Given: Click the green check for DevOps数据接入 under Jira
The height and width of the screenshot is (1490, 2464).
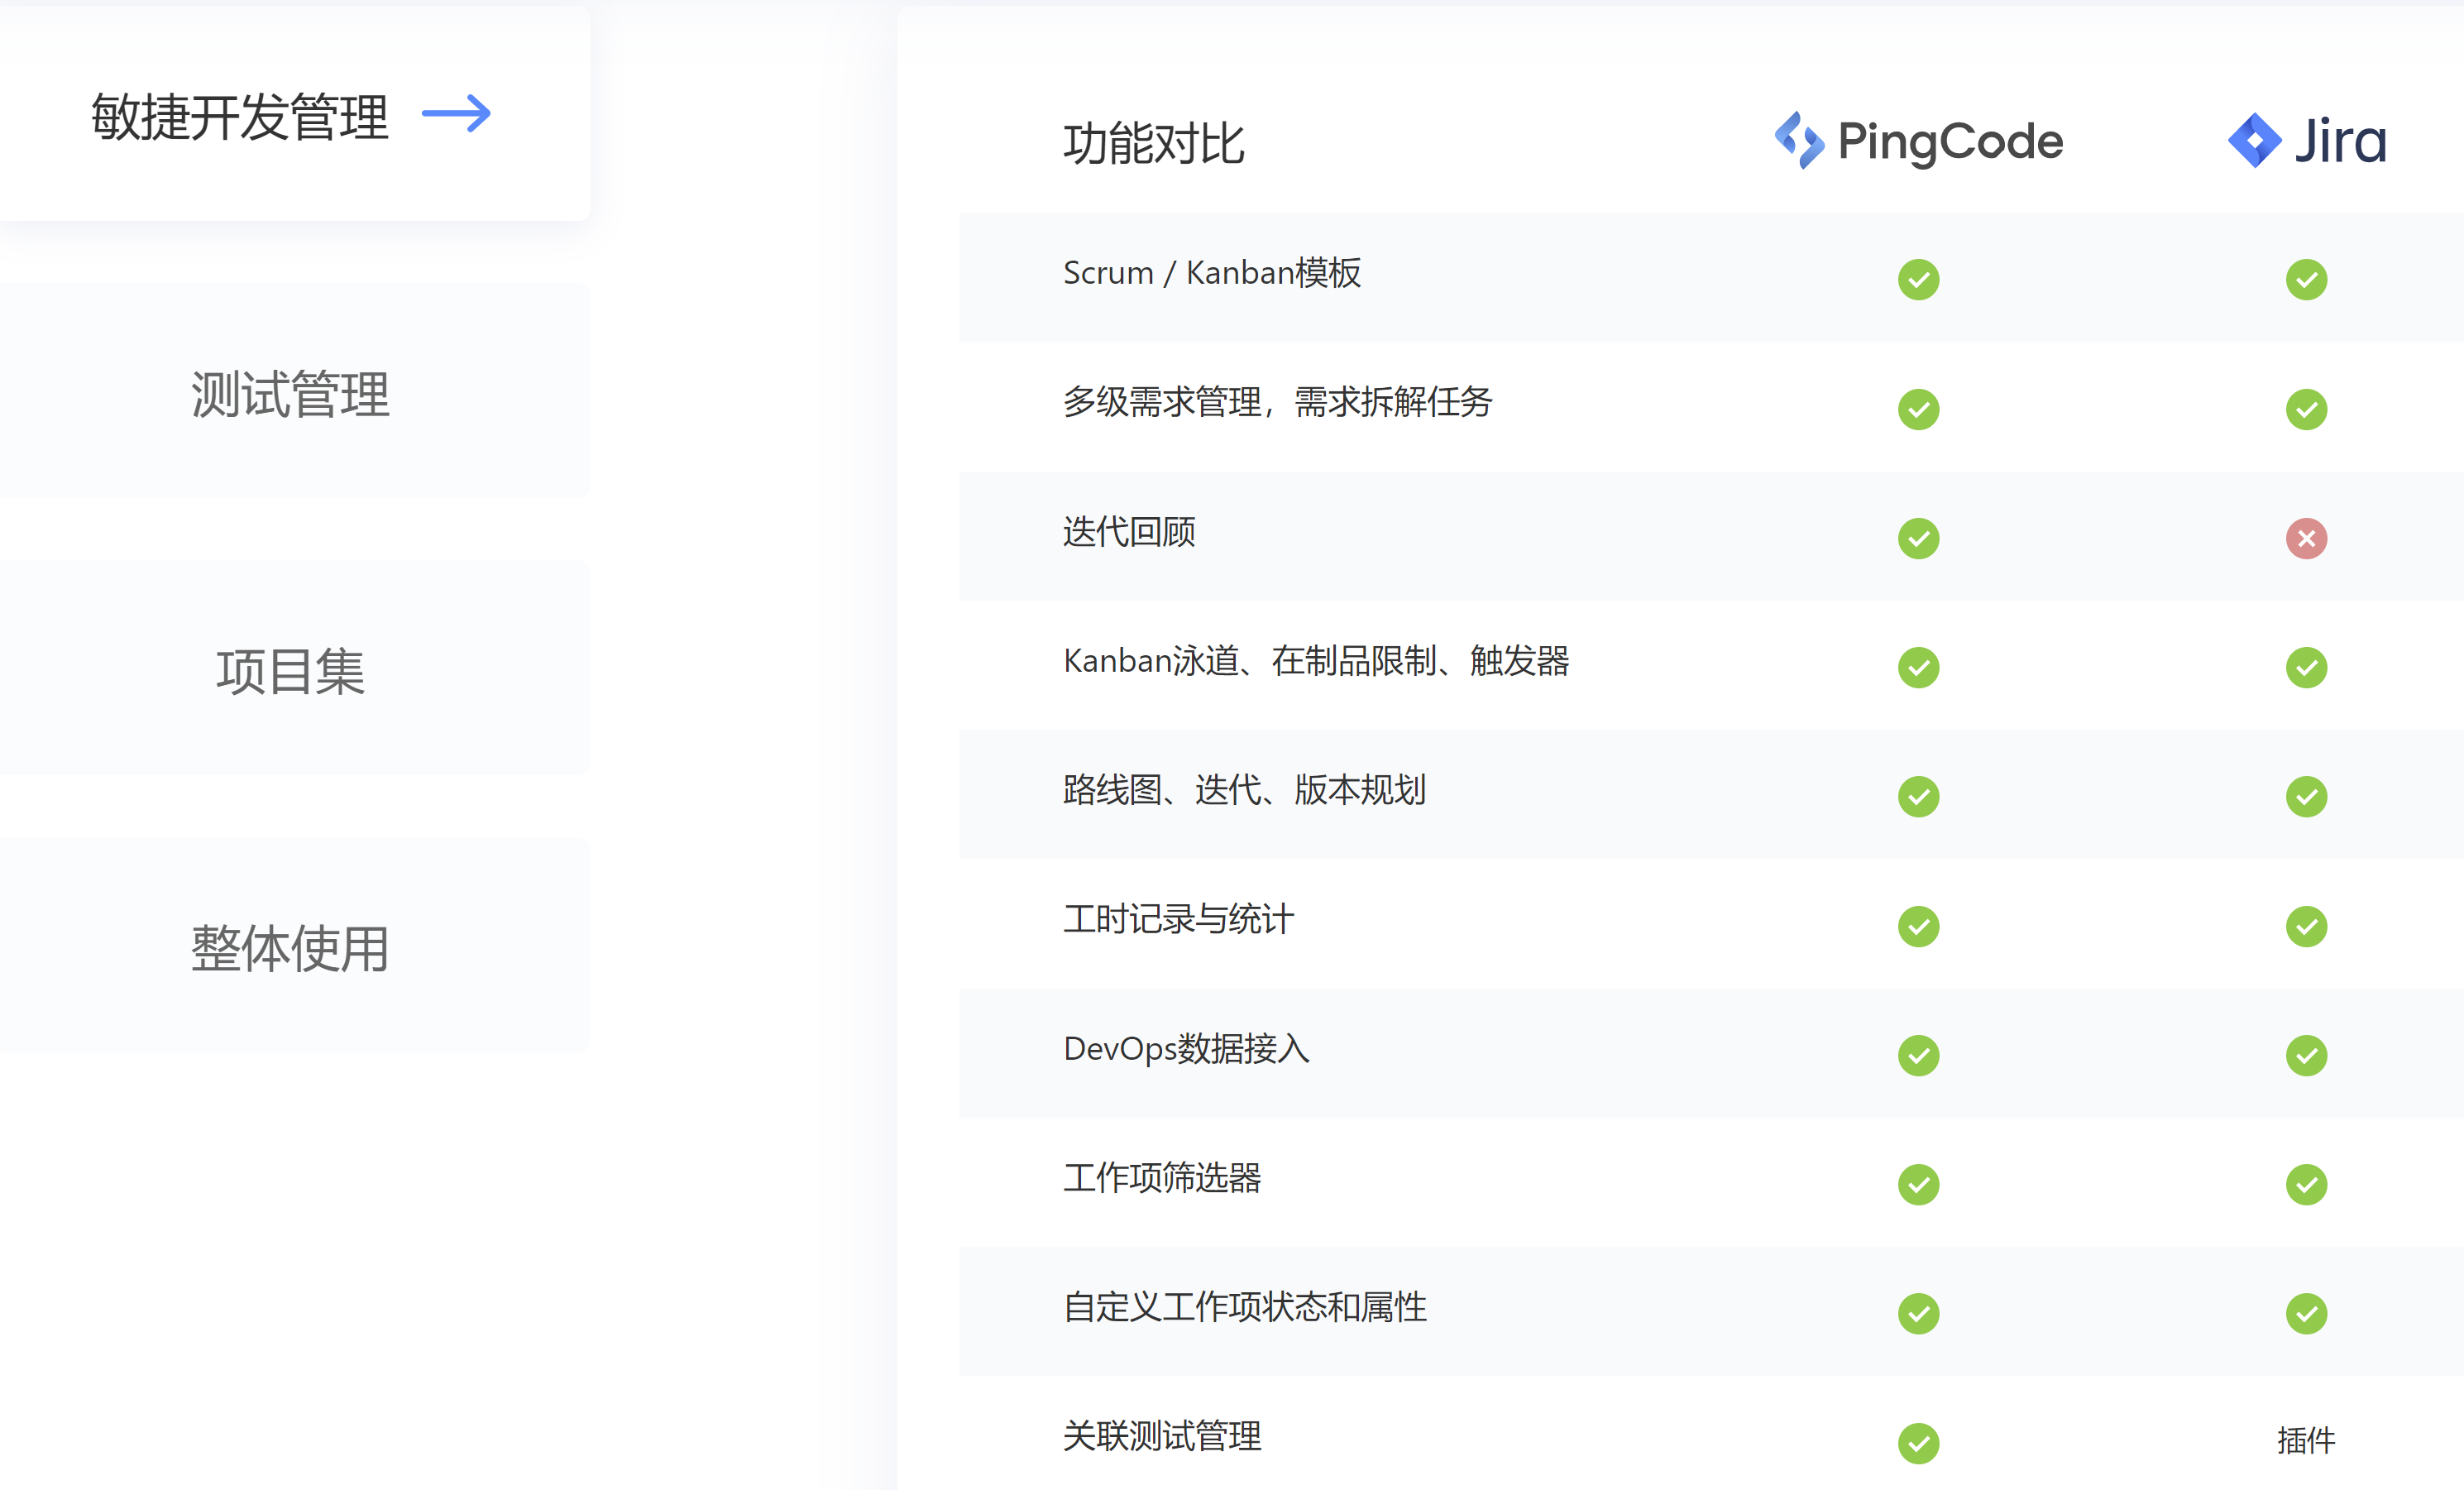Looking at the screenshot, I should click(2306, 1055).
